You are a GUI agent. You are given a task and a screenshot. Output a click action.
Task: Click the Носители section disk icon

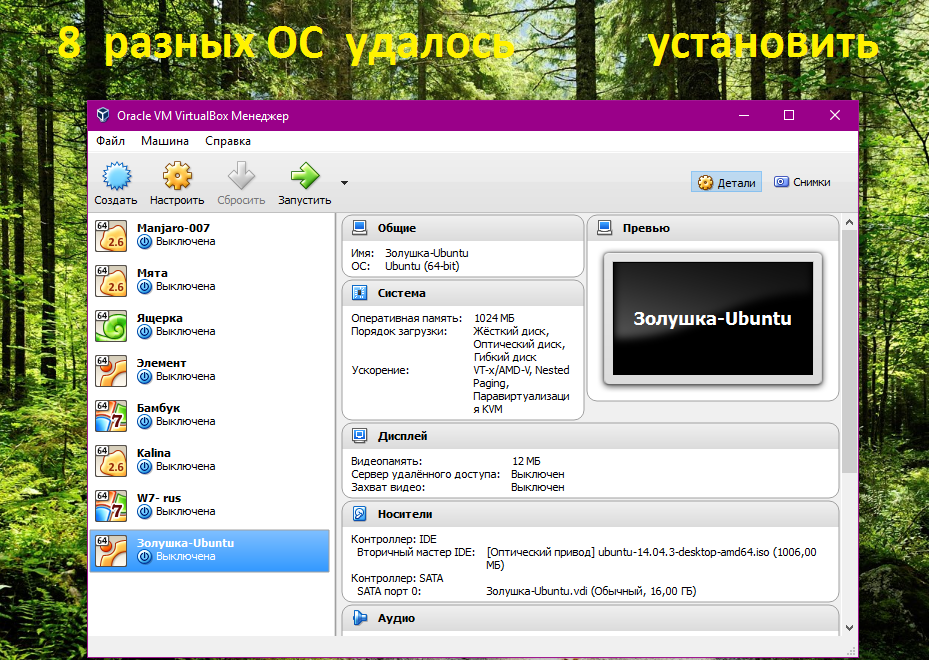(x=360, y=514)
